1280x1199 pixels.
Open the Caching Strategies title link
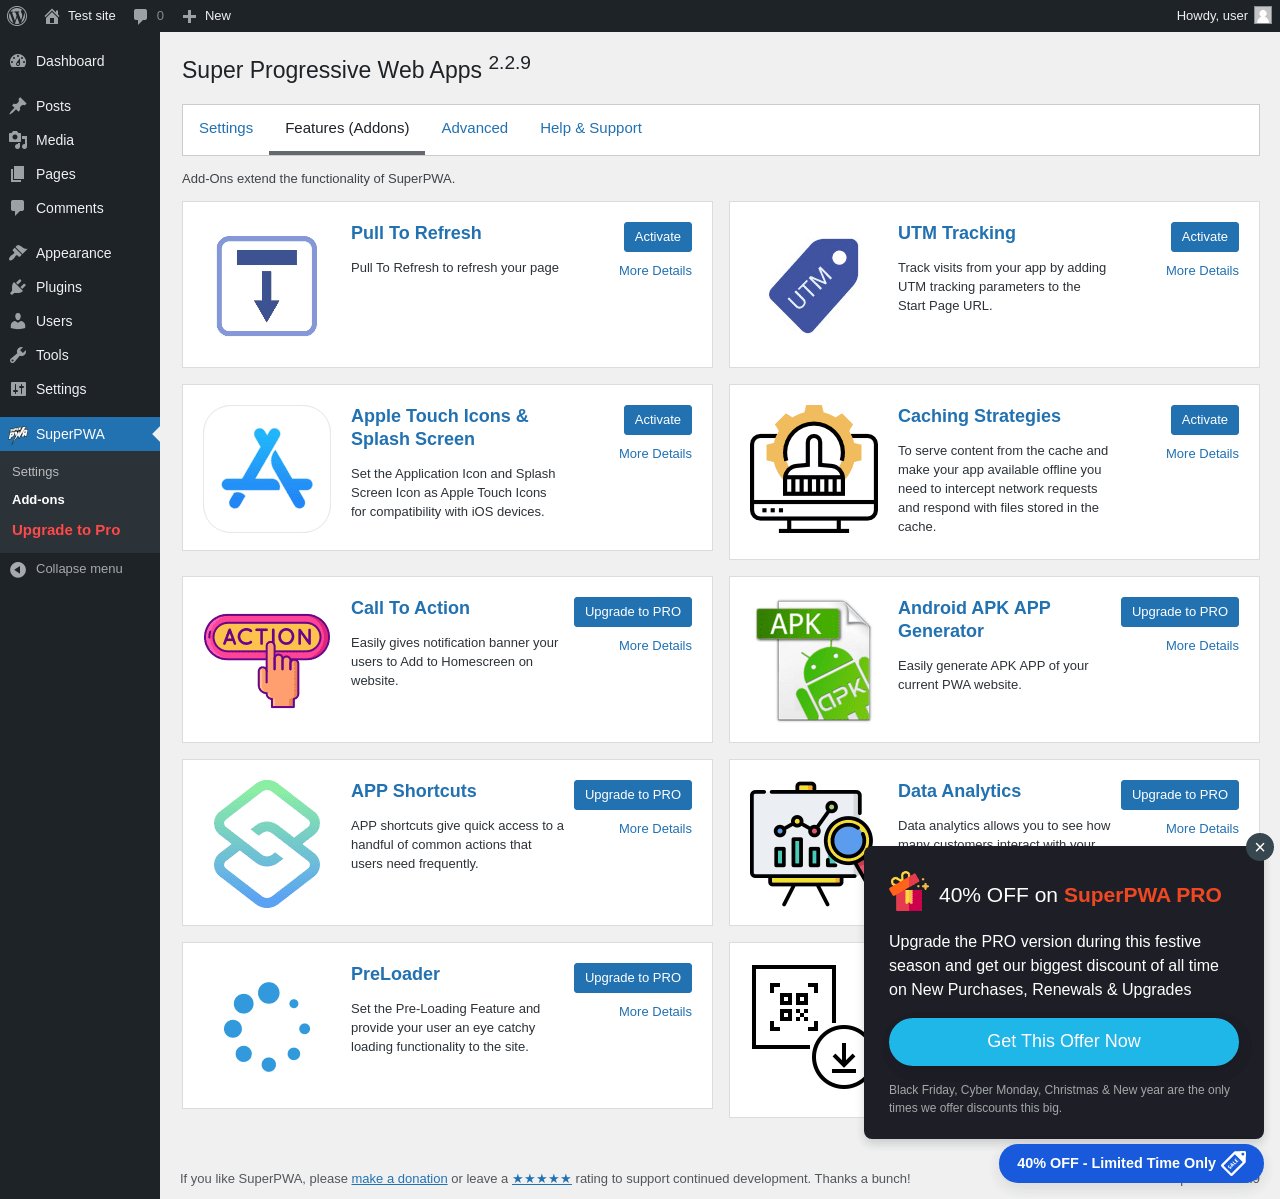(x=979, y=416)
